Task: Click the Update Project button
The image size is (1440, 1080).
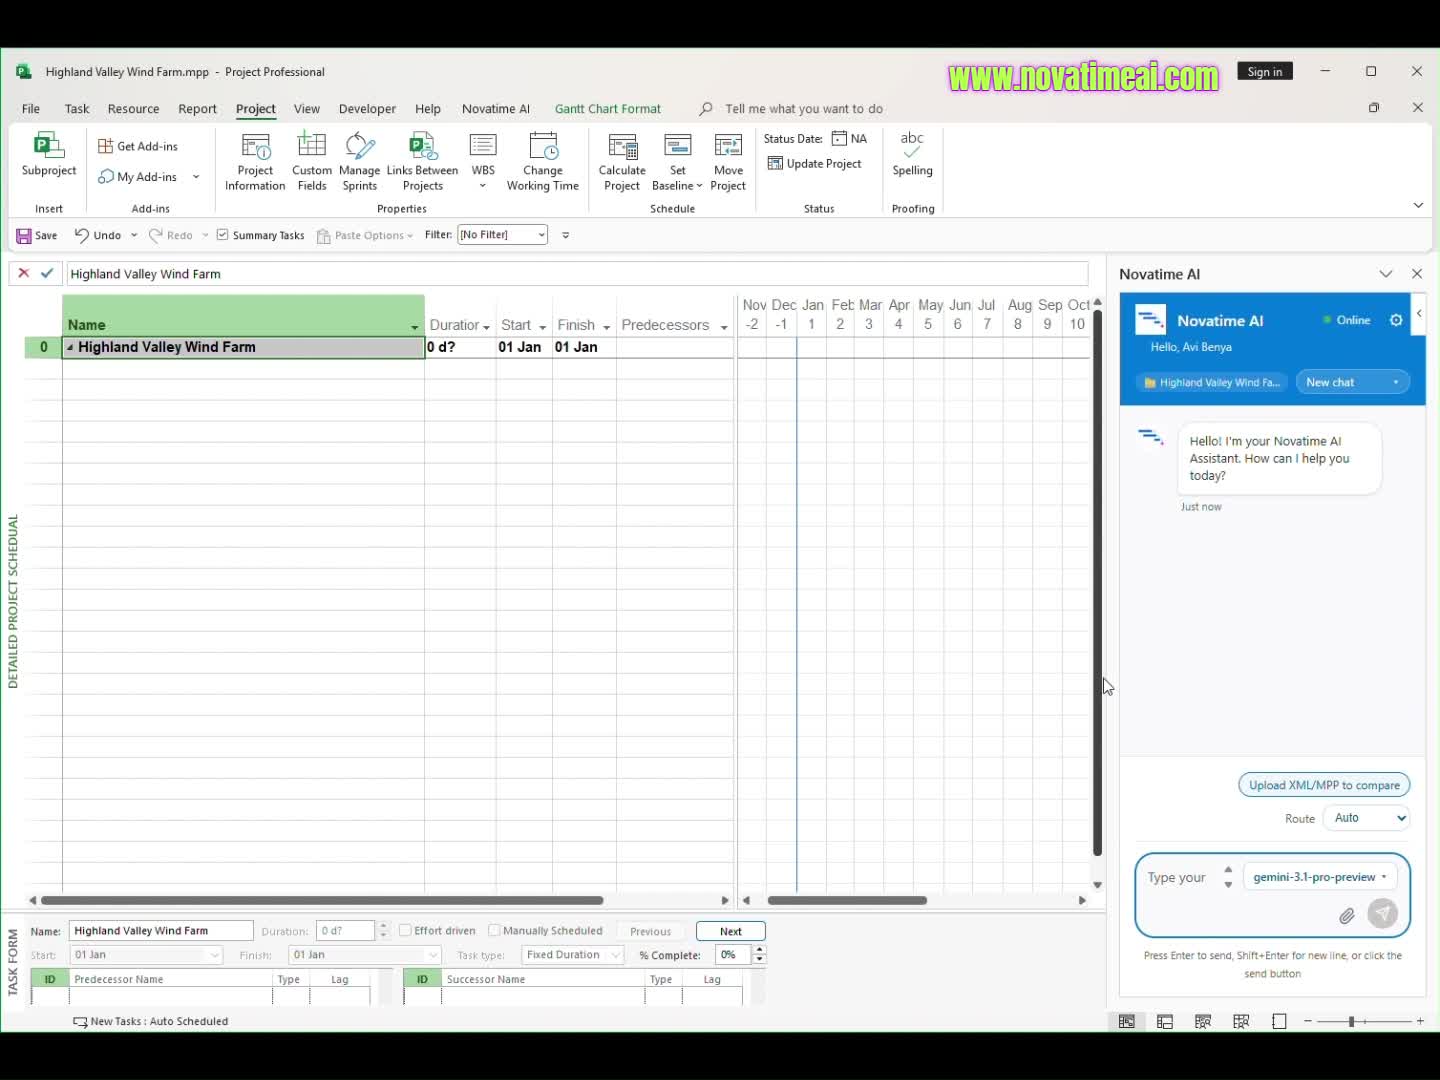Action: (x=814, y=164)
